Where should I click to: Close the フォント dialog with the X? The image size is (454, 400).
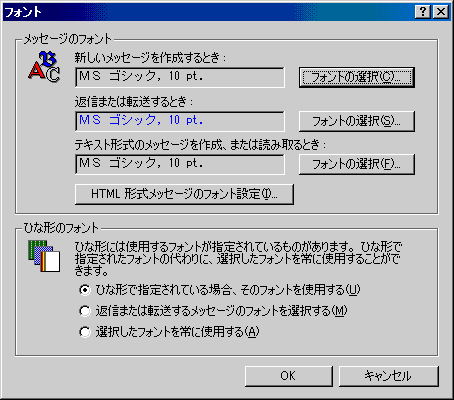(x=441, y=12)
